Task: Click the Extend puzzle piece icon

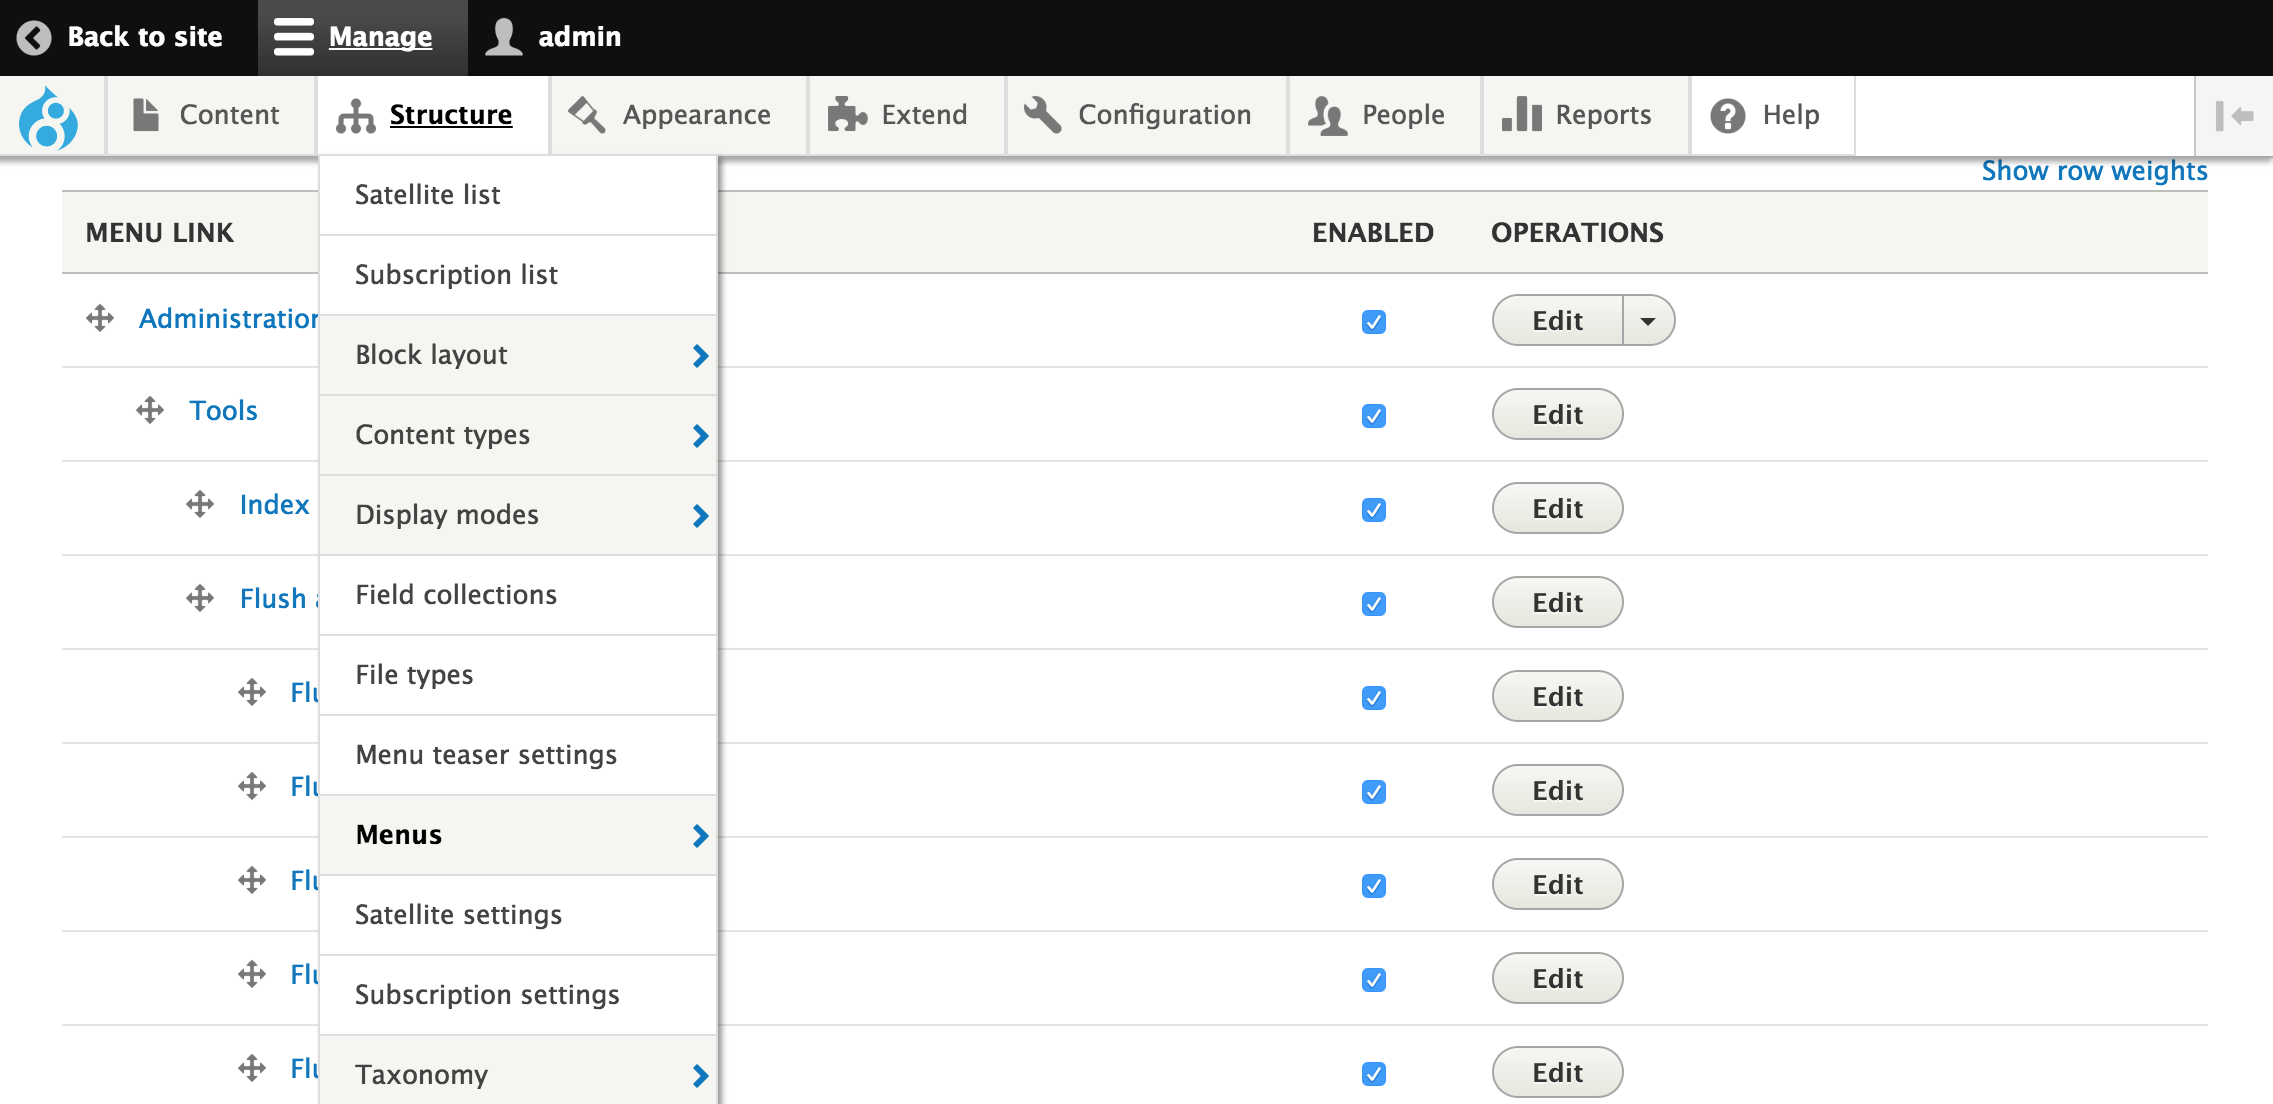Action: (847, 115)
